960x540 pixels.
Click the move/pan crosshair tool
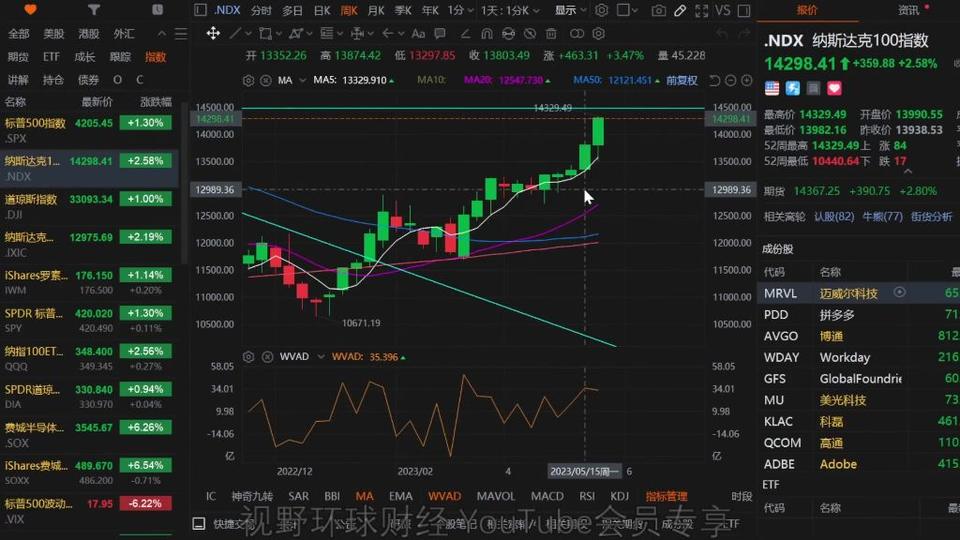click(x=213, y=34)
